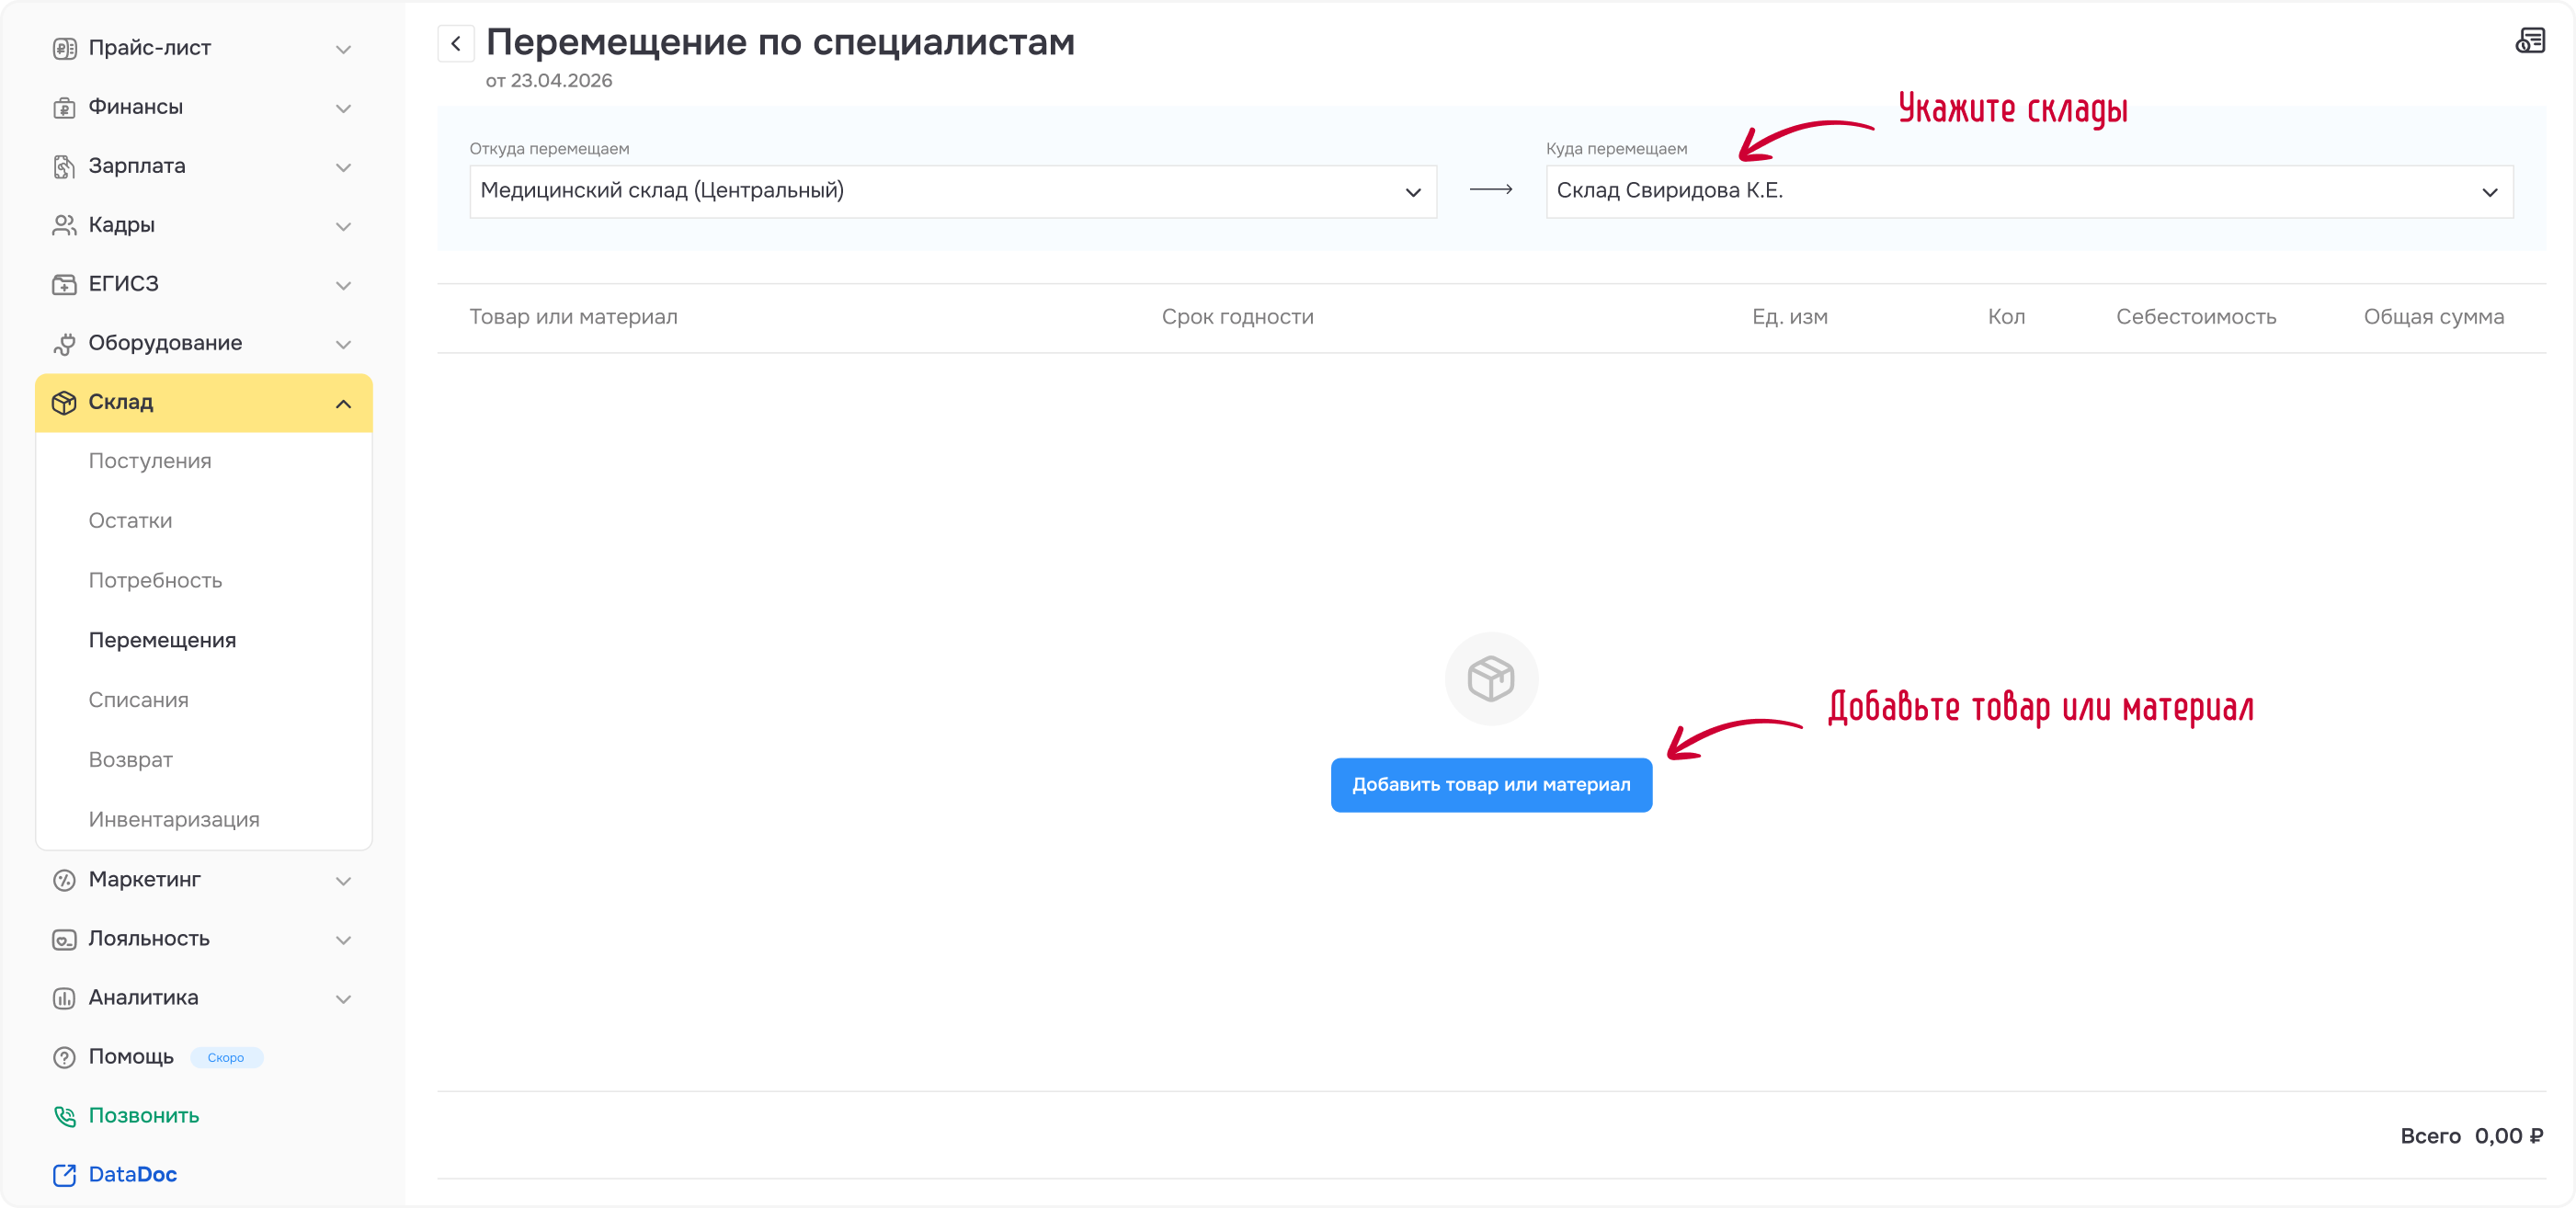Expand the Кадры section chevron

pyautogui.click(x=343, y=226)
